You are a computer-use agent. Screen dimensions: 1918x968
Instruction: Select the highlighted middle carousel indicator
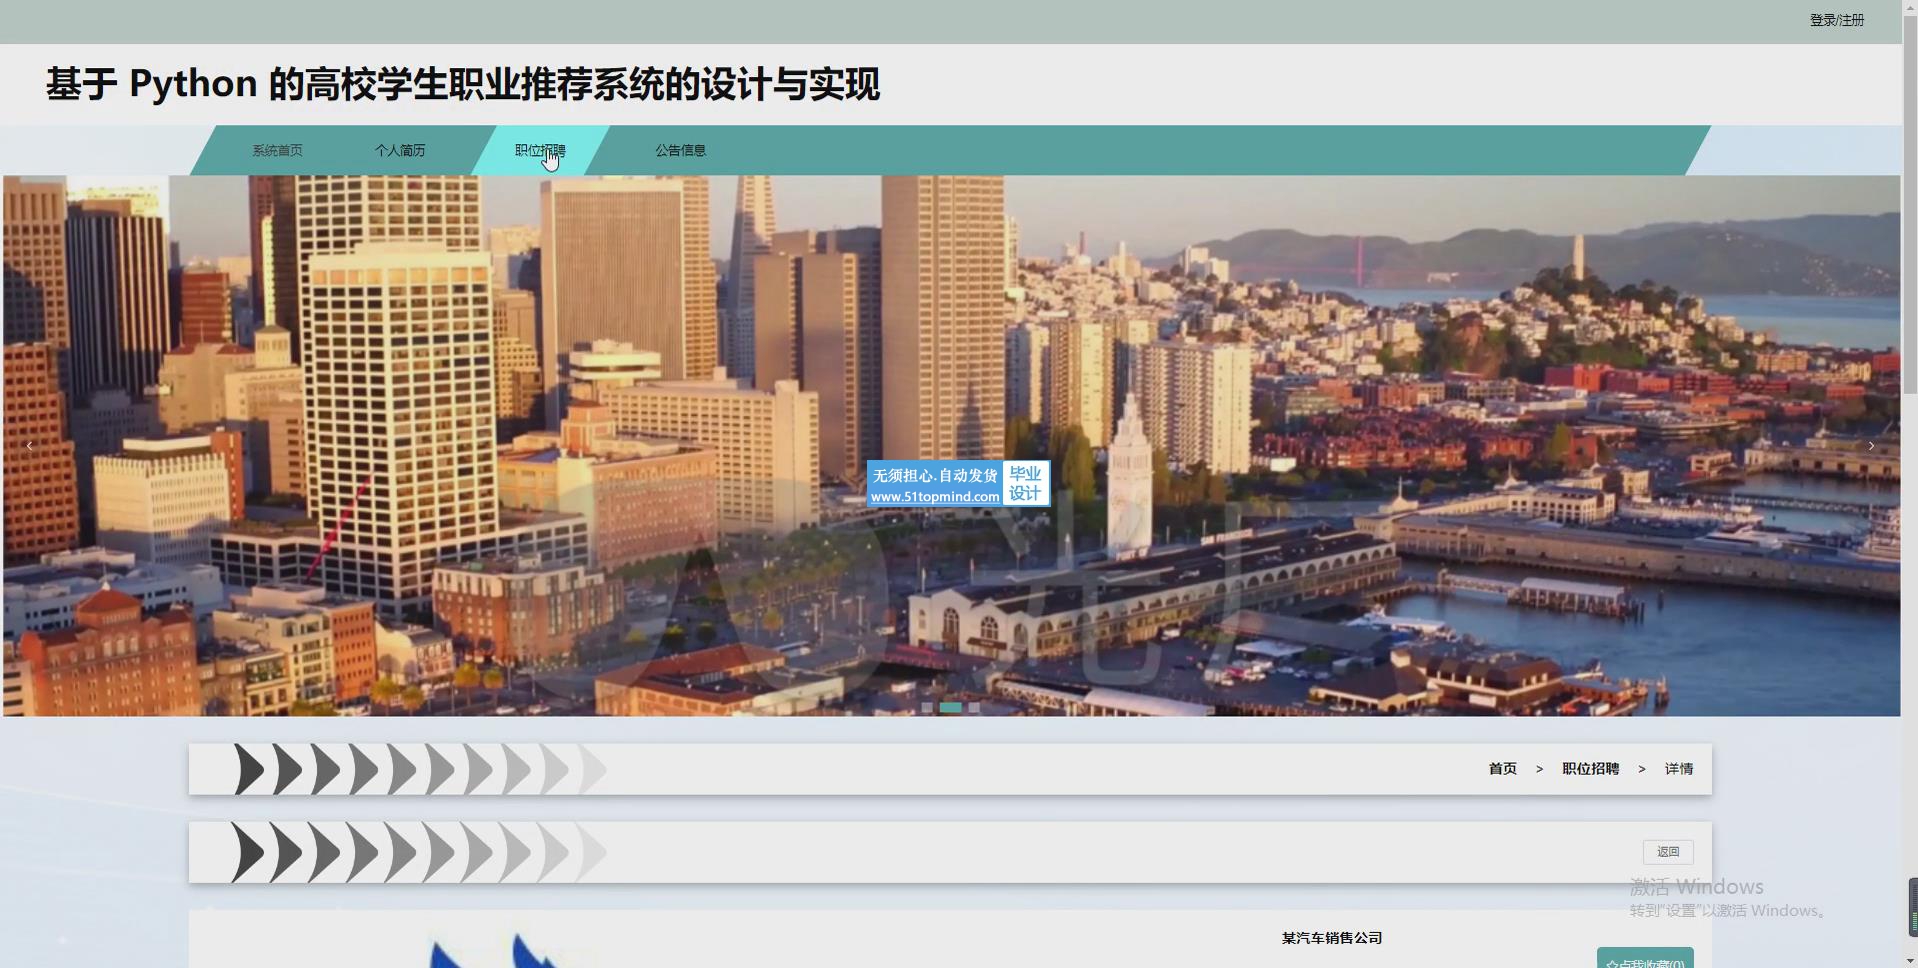coord(950,707)
